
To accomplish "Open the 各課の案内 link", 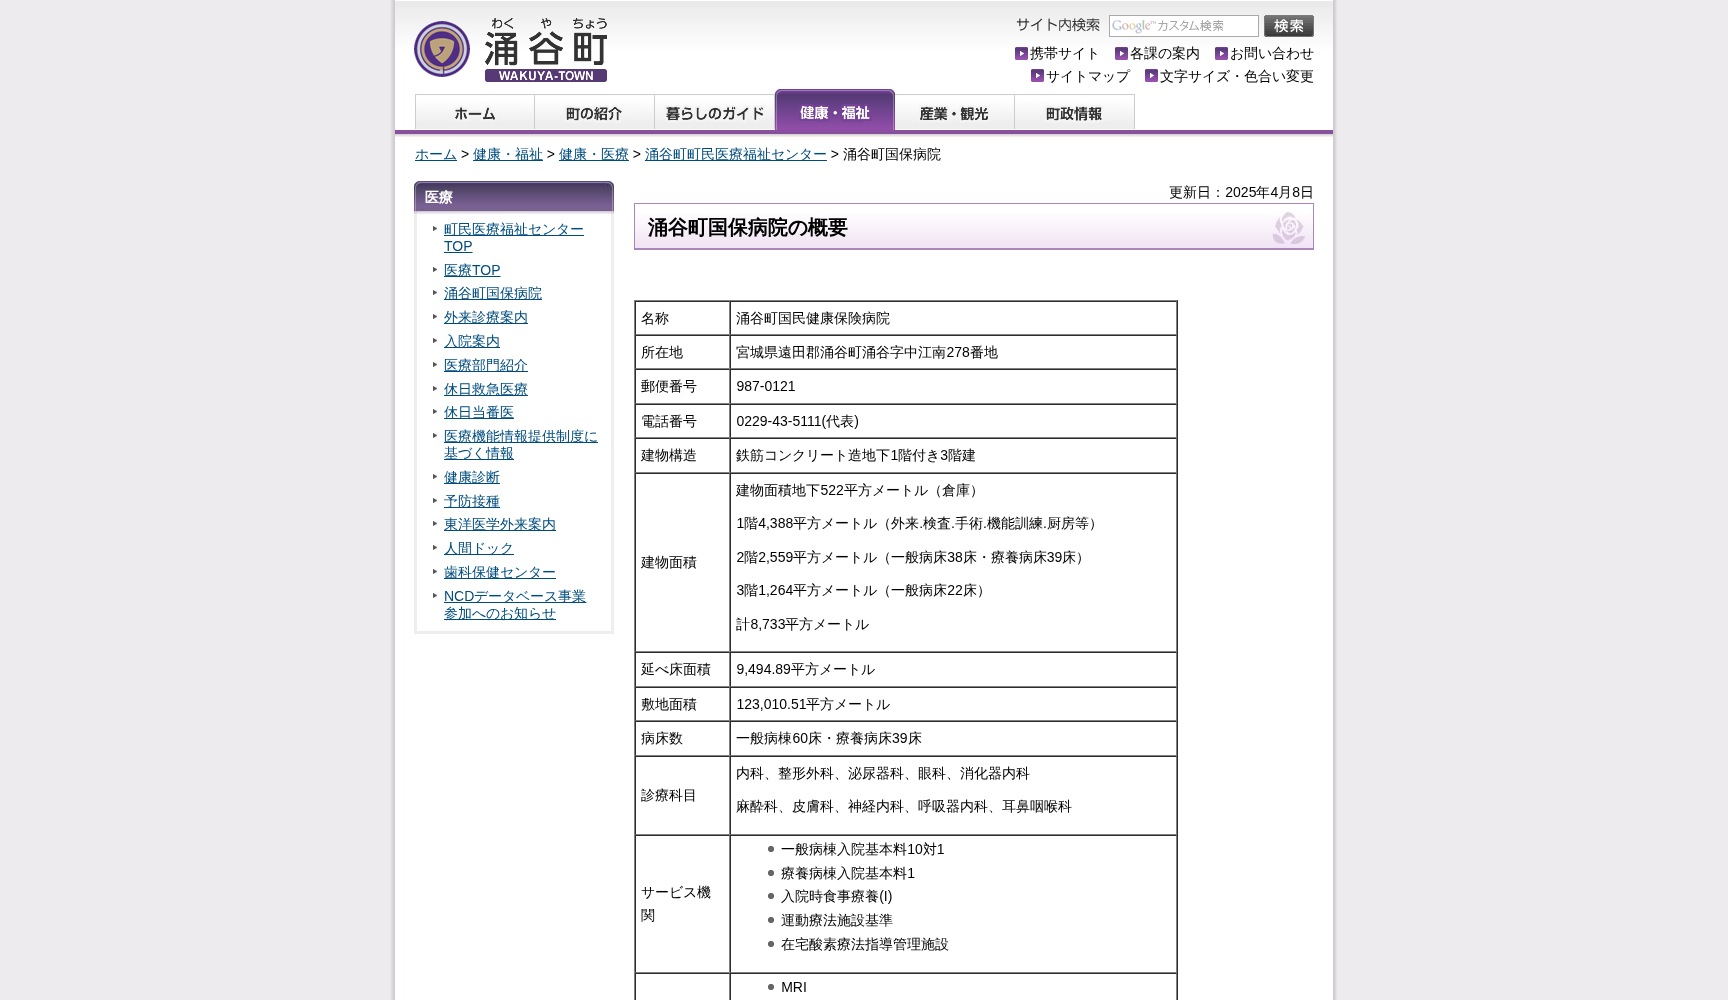I will pos(1164,54).
